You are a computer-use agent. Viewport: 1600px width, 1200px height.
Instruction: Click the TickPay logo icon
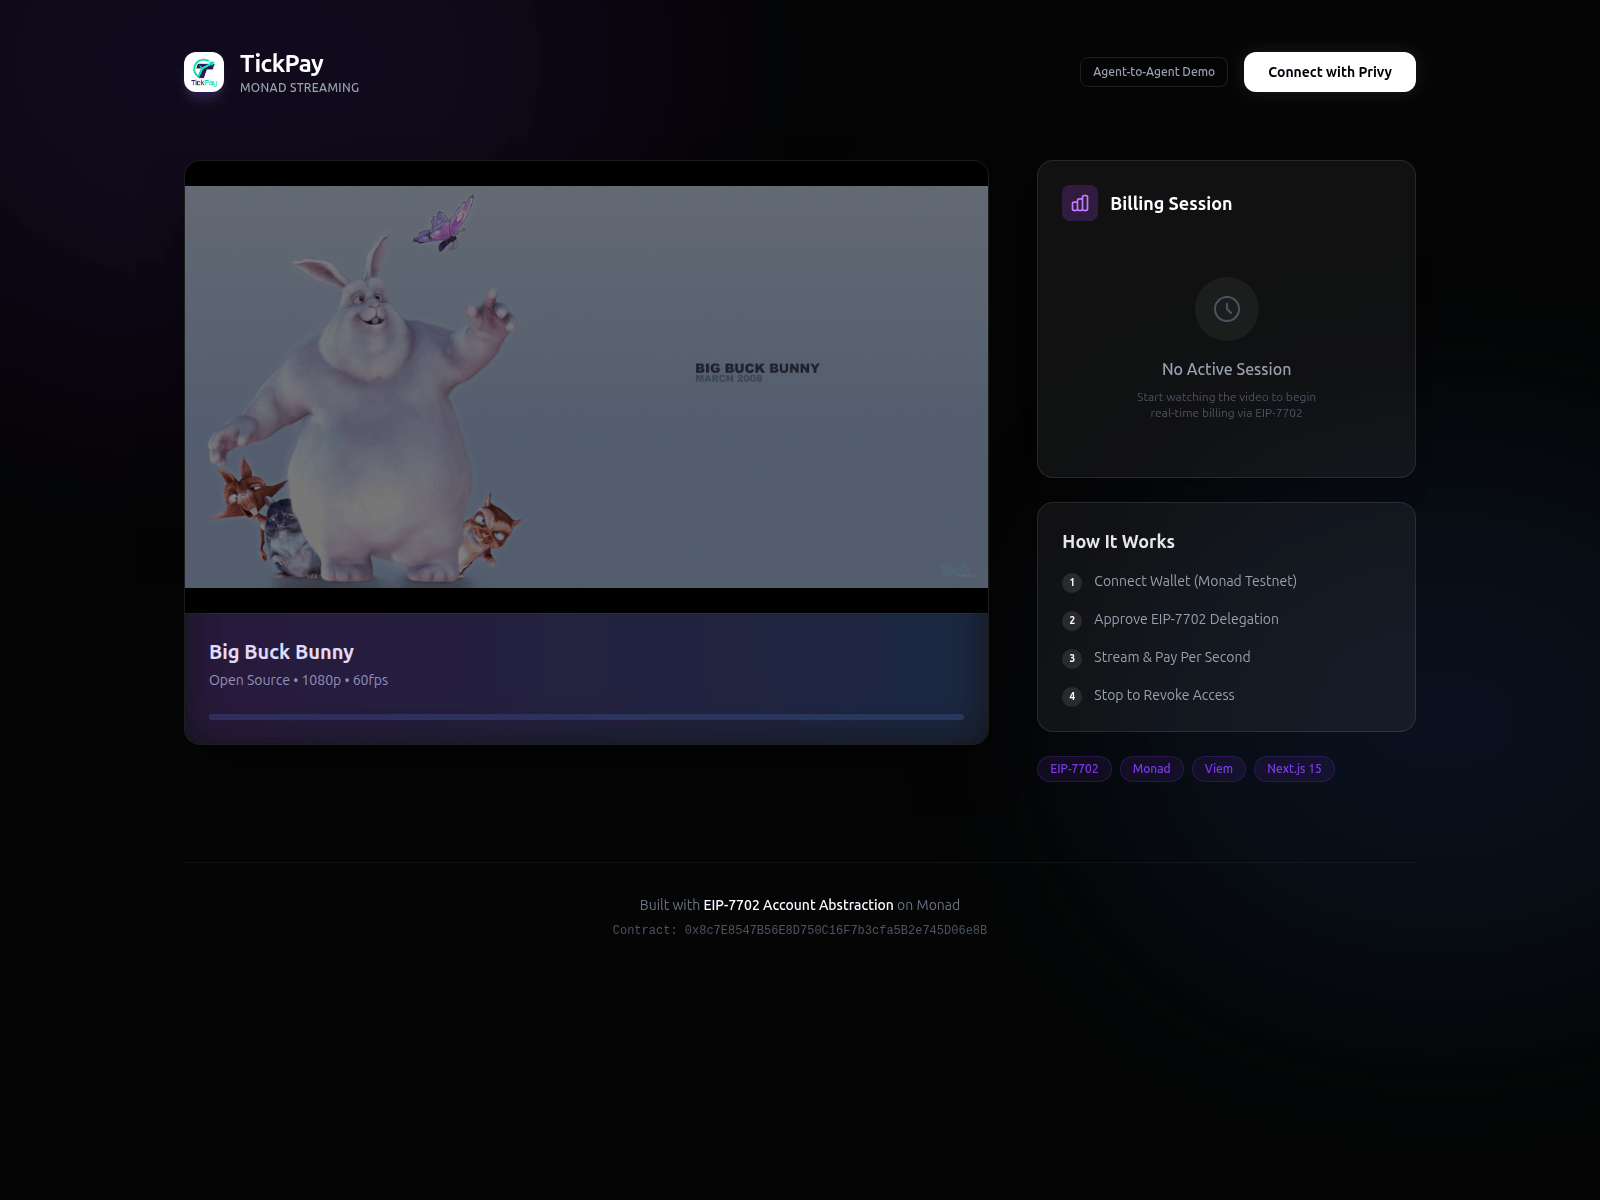[x=204, y=72]
